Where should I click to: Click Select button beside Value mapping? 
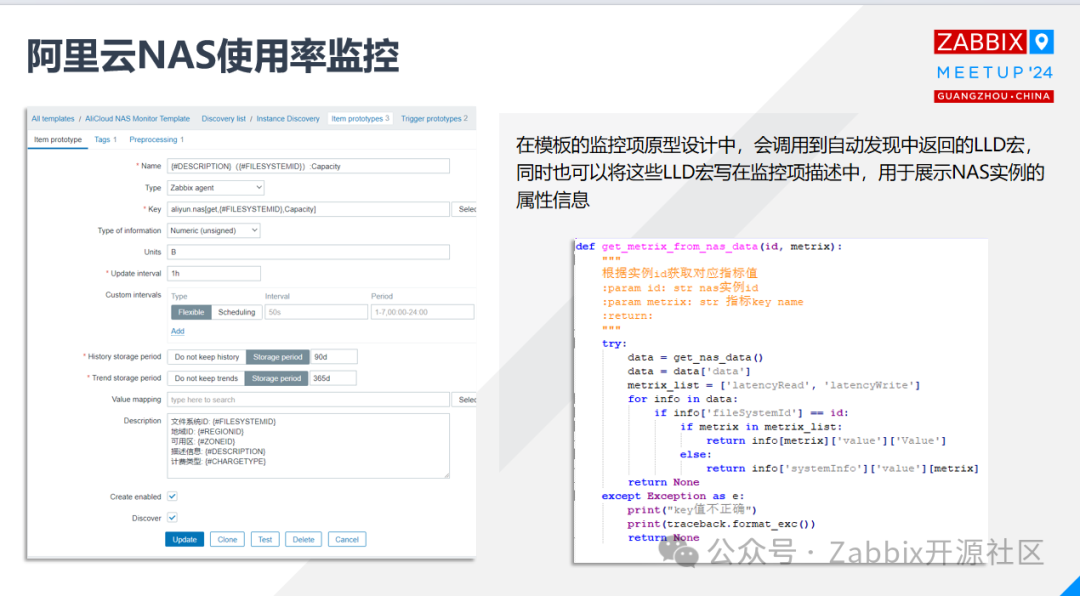pyautogui.click(x=464, y=400)
